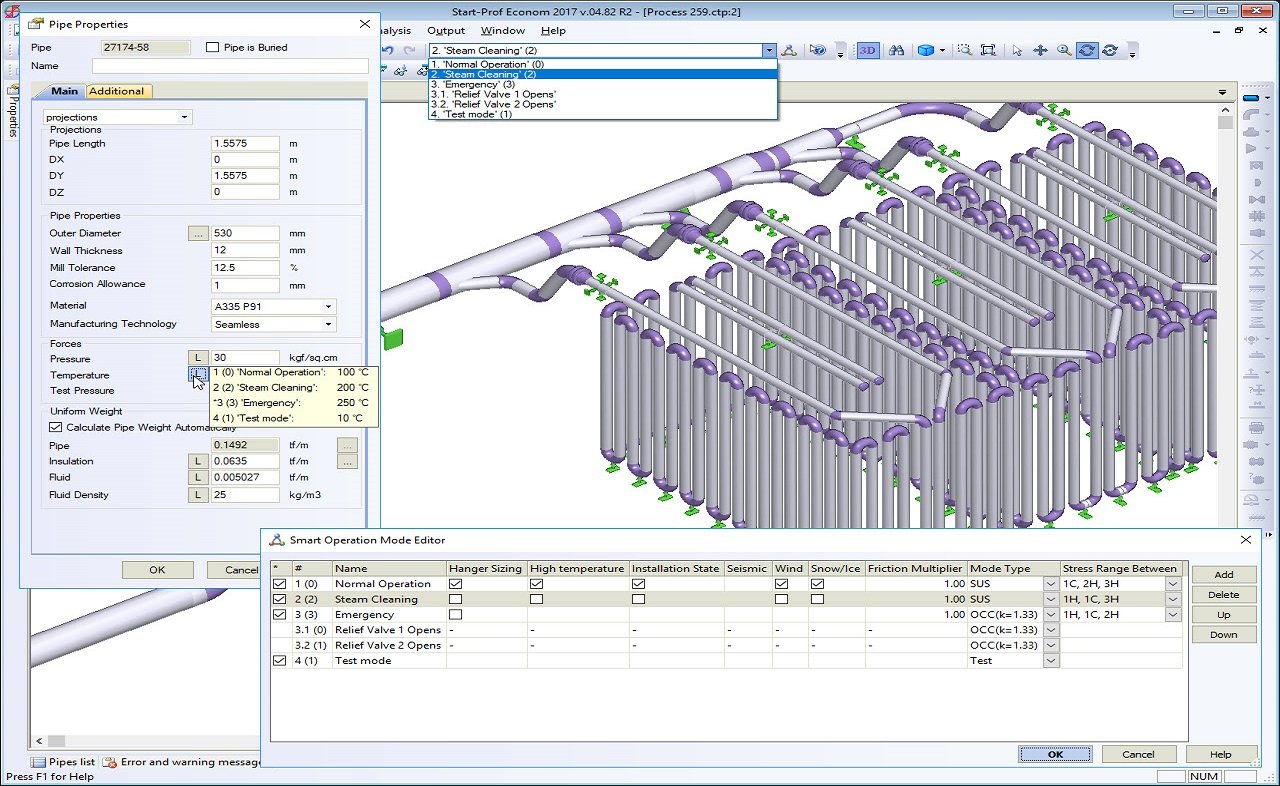Click the ... button beside Pipe weight
Screen dimensions: 1280x786
(x=347, y=445)
